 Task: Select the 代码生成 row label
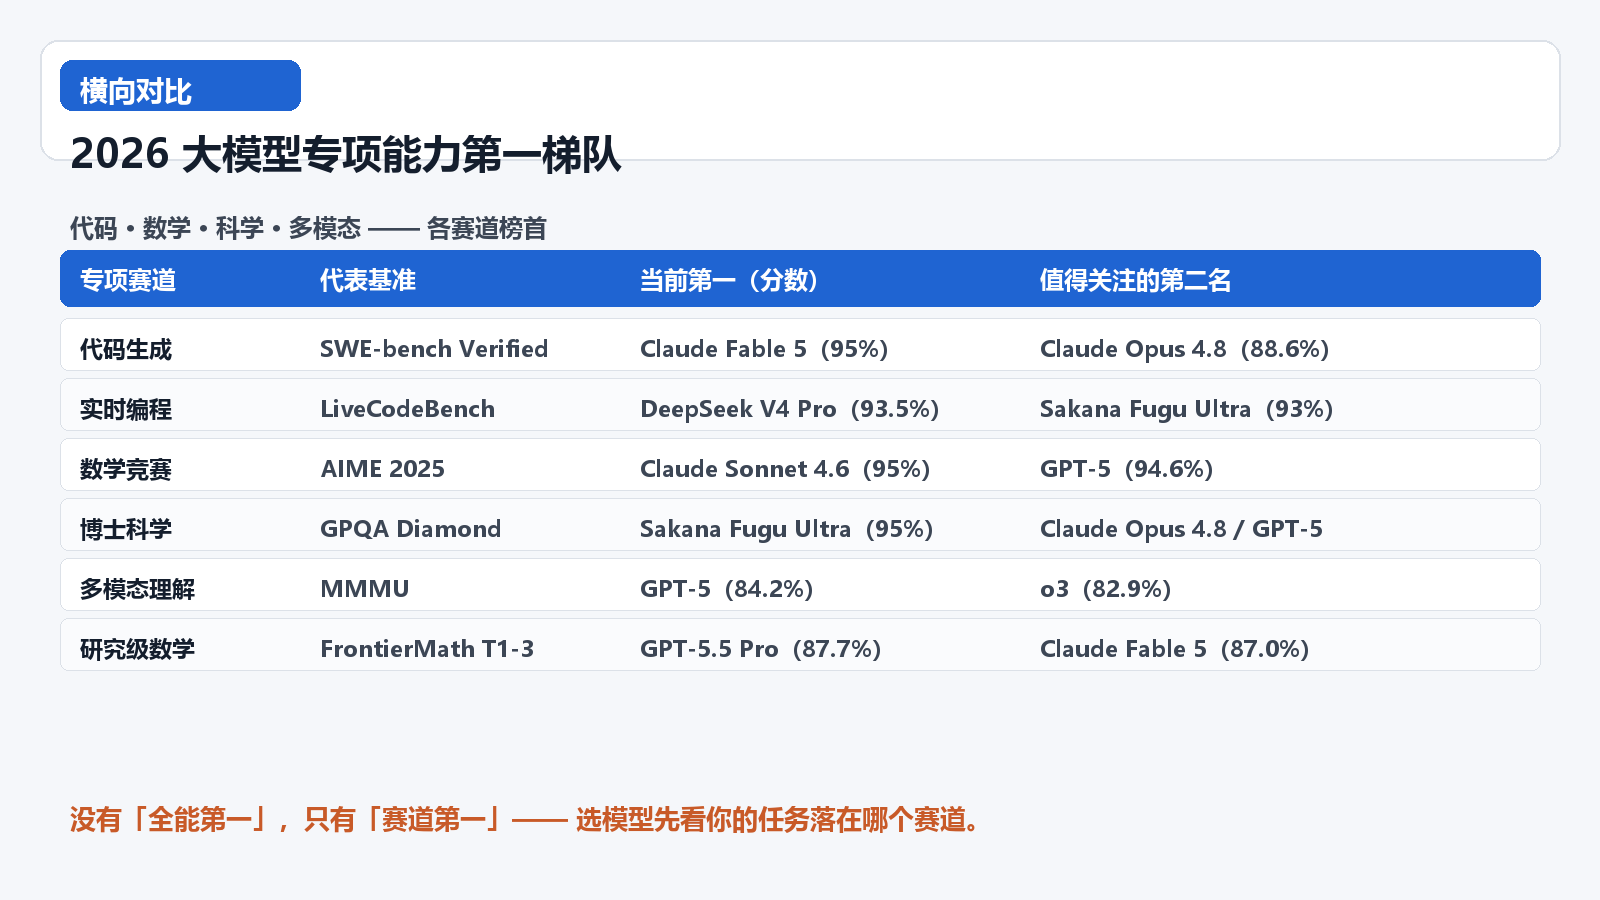point(126,349)
